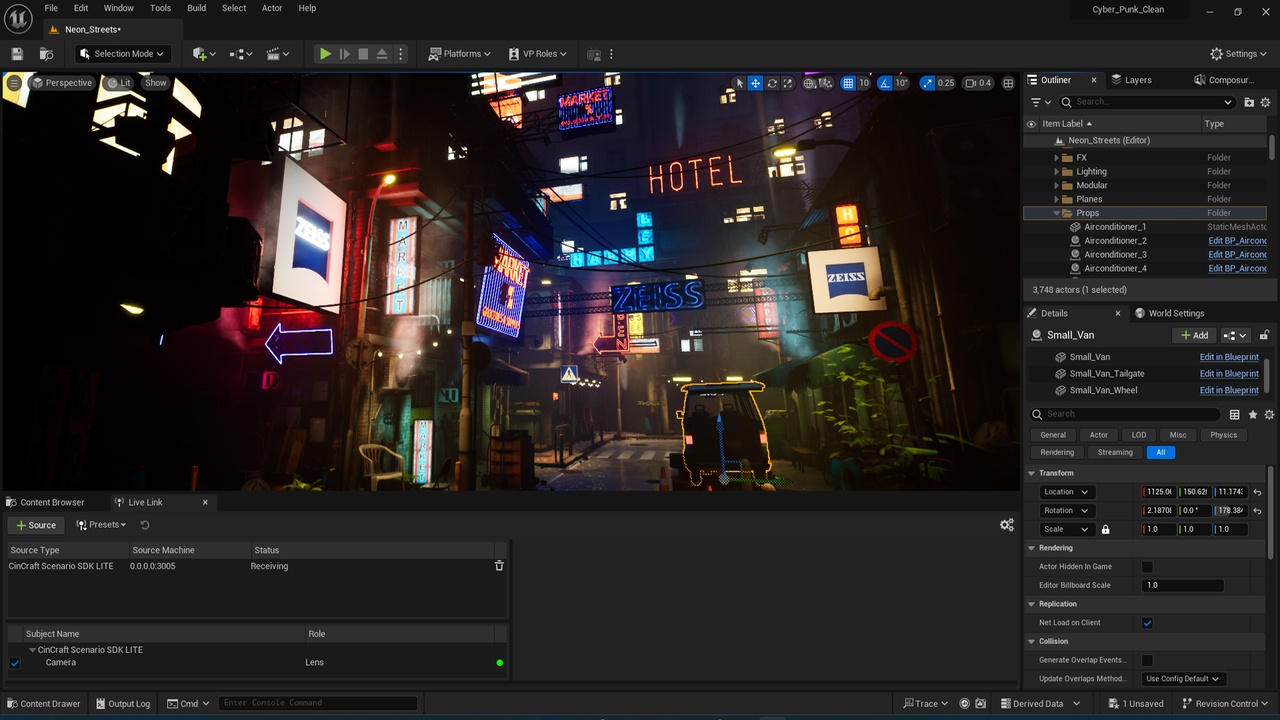The width and height of the screenshot is (1280, 720).
Task: Toggle the Scale lock ratio icon
Action: point(1105,530)
